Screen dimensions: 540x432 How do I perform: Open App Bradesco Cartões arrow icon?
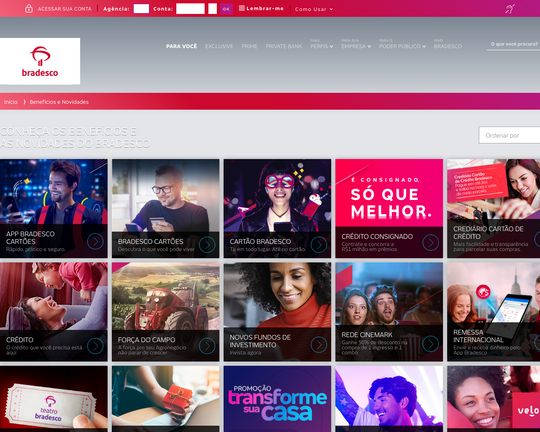point(95,241)
